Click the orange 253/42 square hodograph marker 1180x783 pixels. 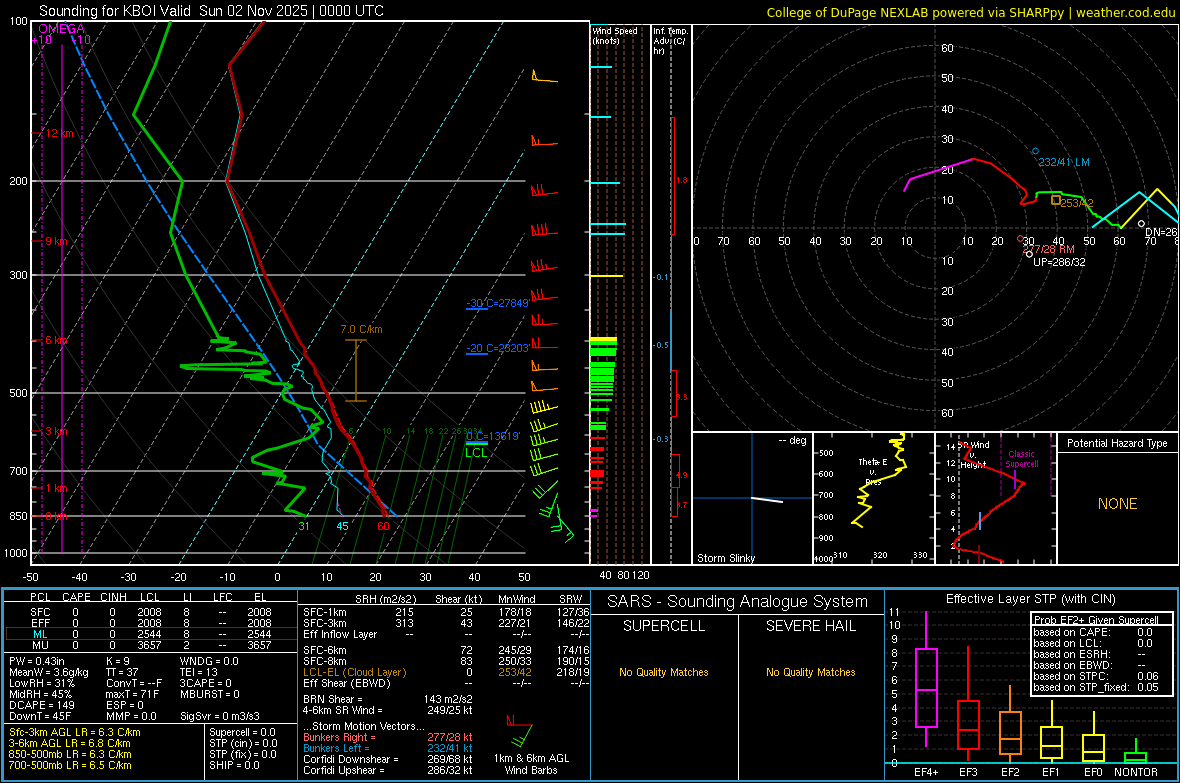[x=1056, y=200]
